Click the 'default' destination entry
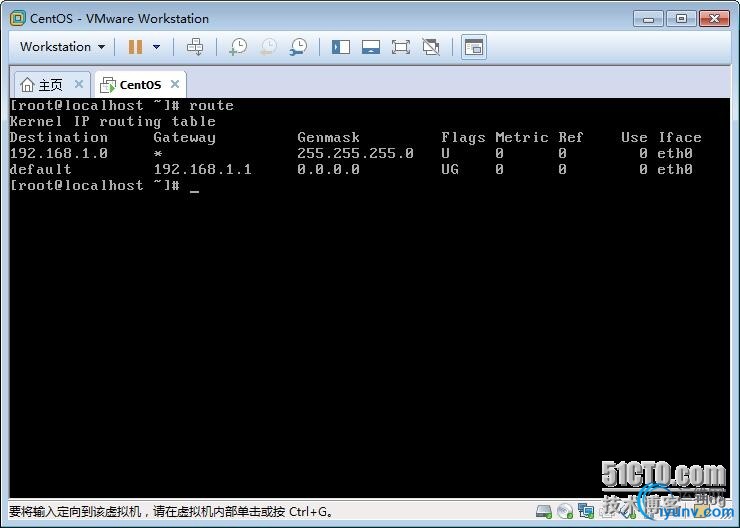Viewport: 740px width, 528px height. 41,169
